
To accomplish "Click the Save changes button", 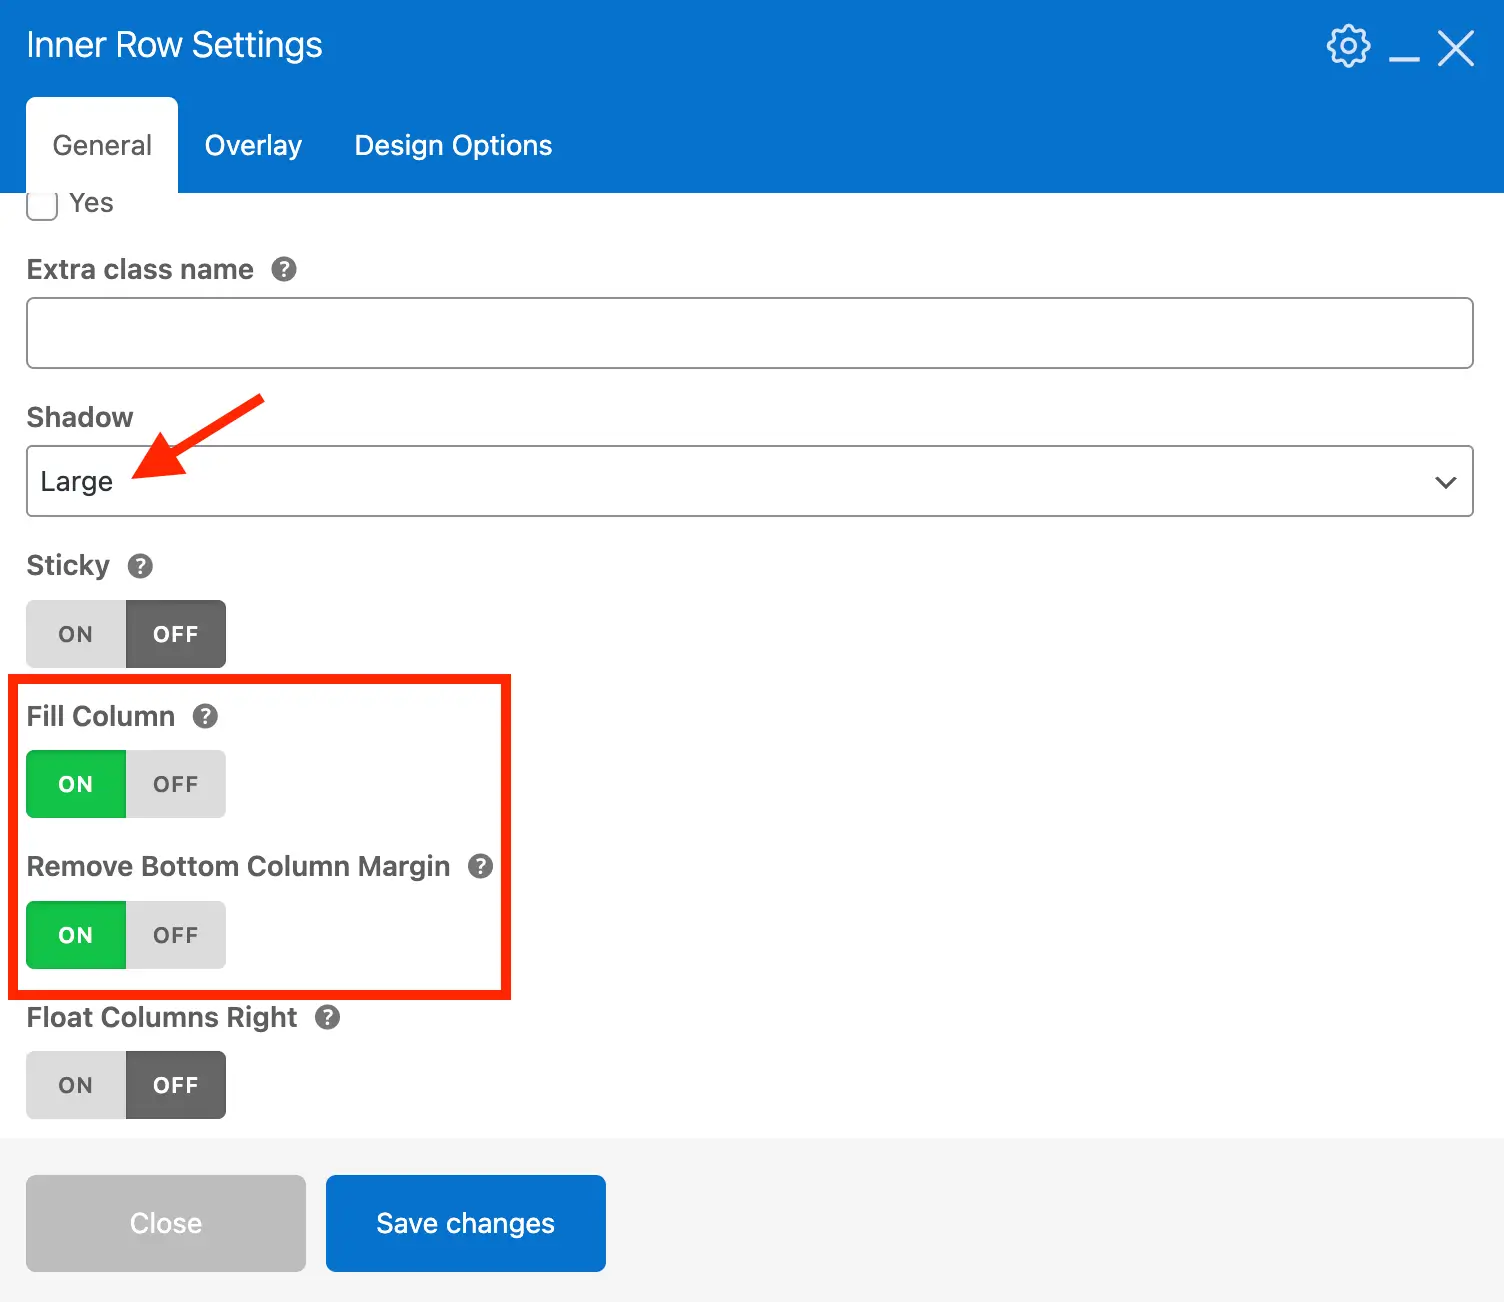I will (465, 1223).
